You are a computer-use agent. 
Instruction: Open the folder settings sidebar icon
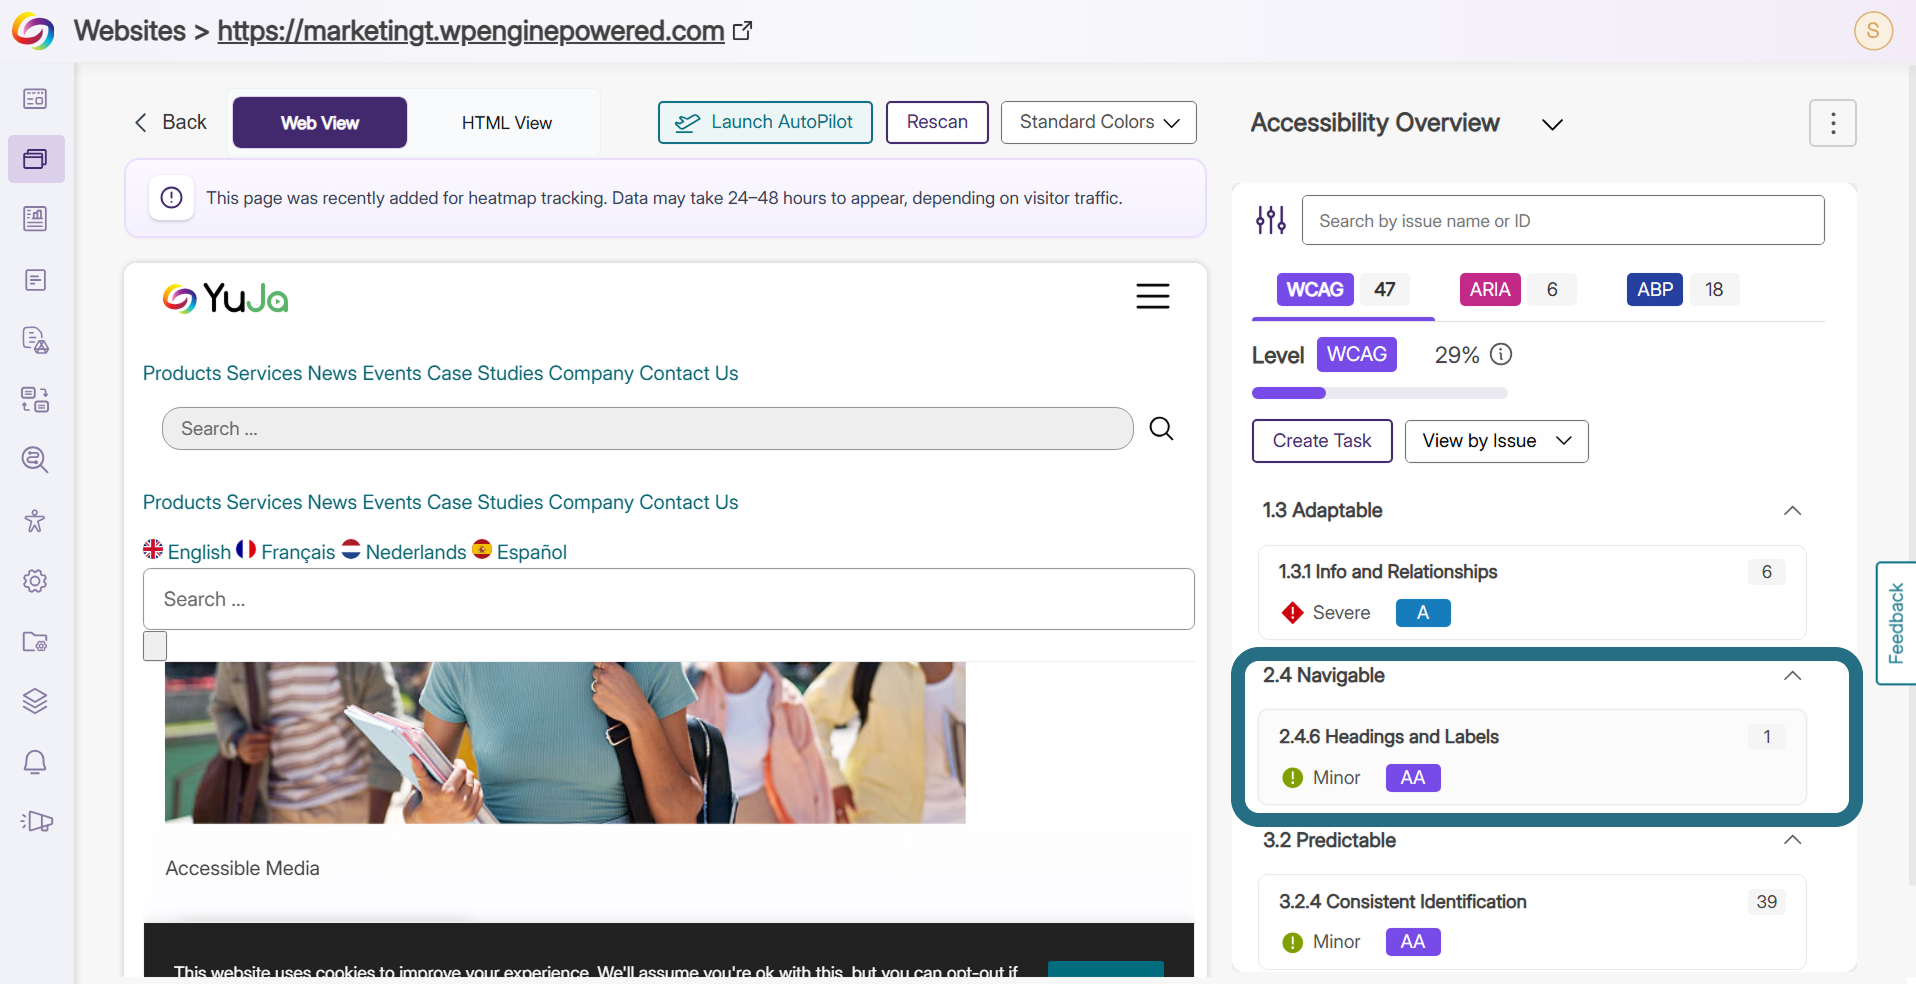pos(35,641)
